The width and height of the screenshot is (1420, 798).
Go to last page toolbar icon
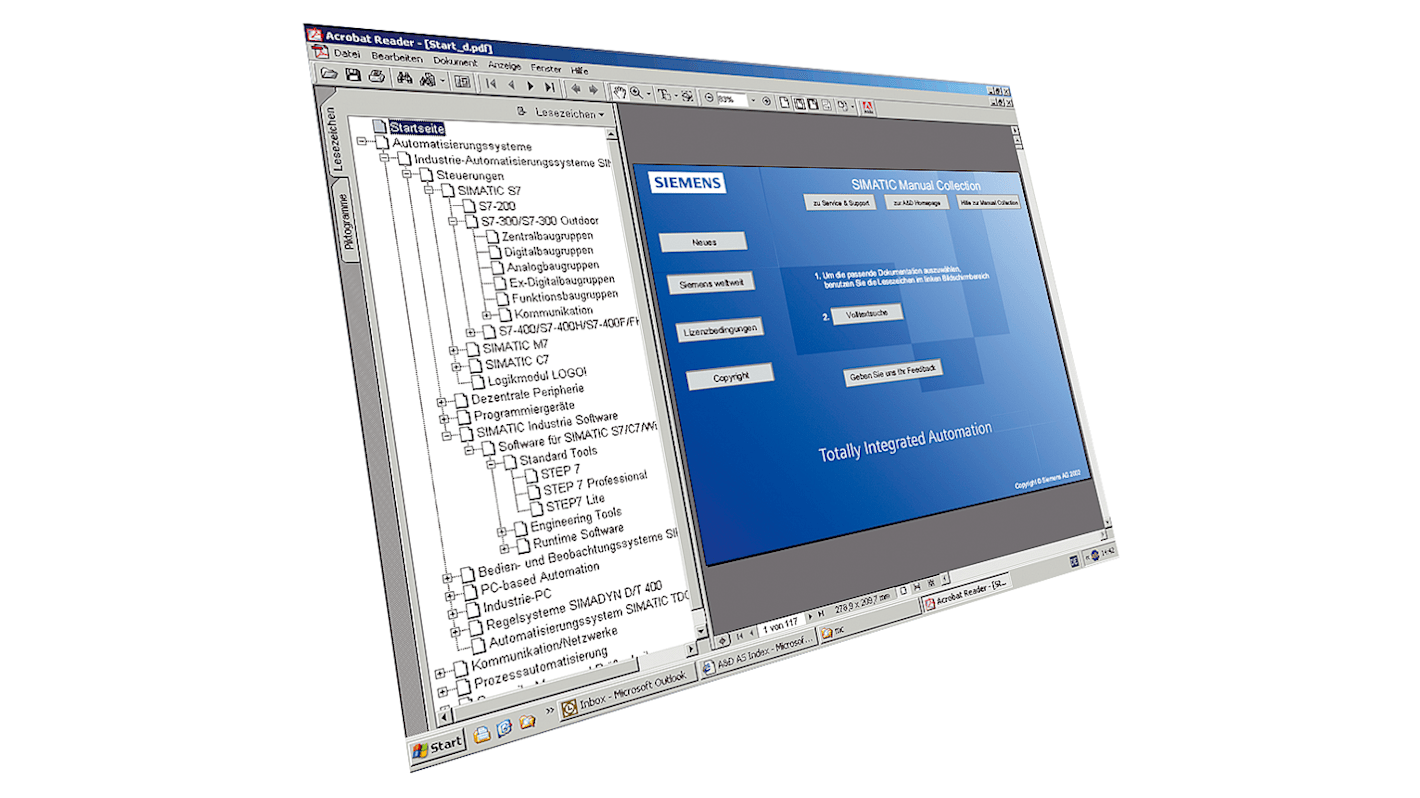[550, 87]
